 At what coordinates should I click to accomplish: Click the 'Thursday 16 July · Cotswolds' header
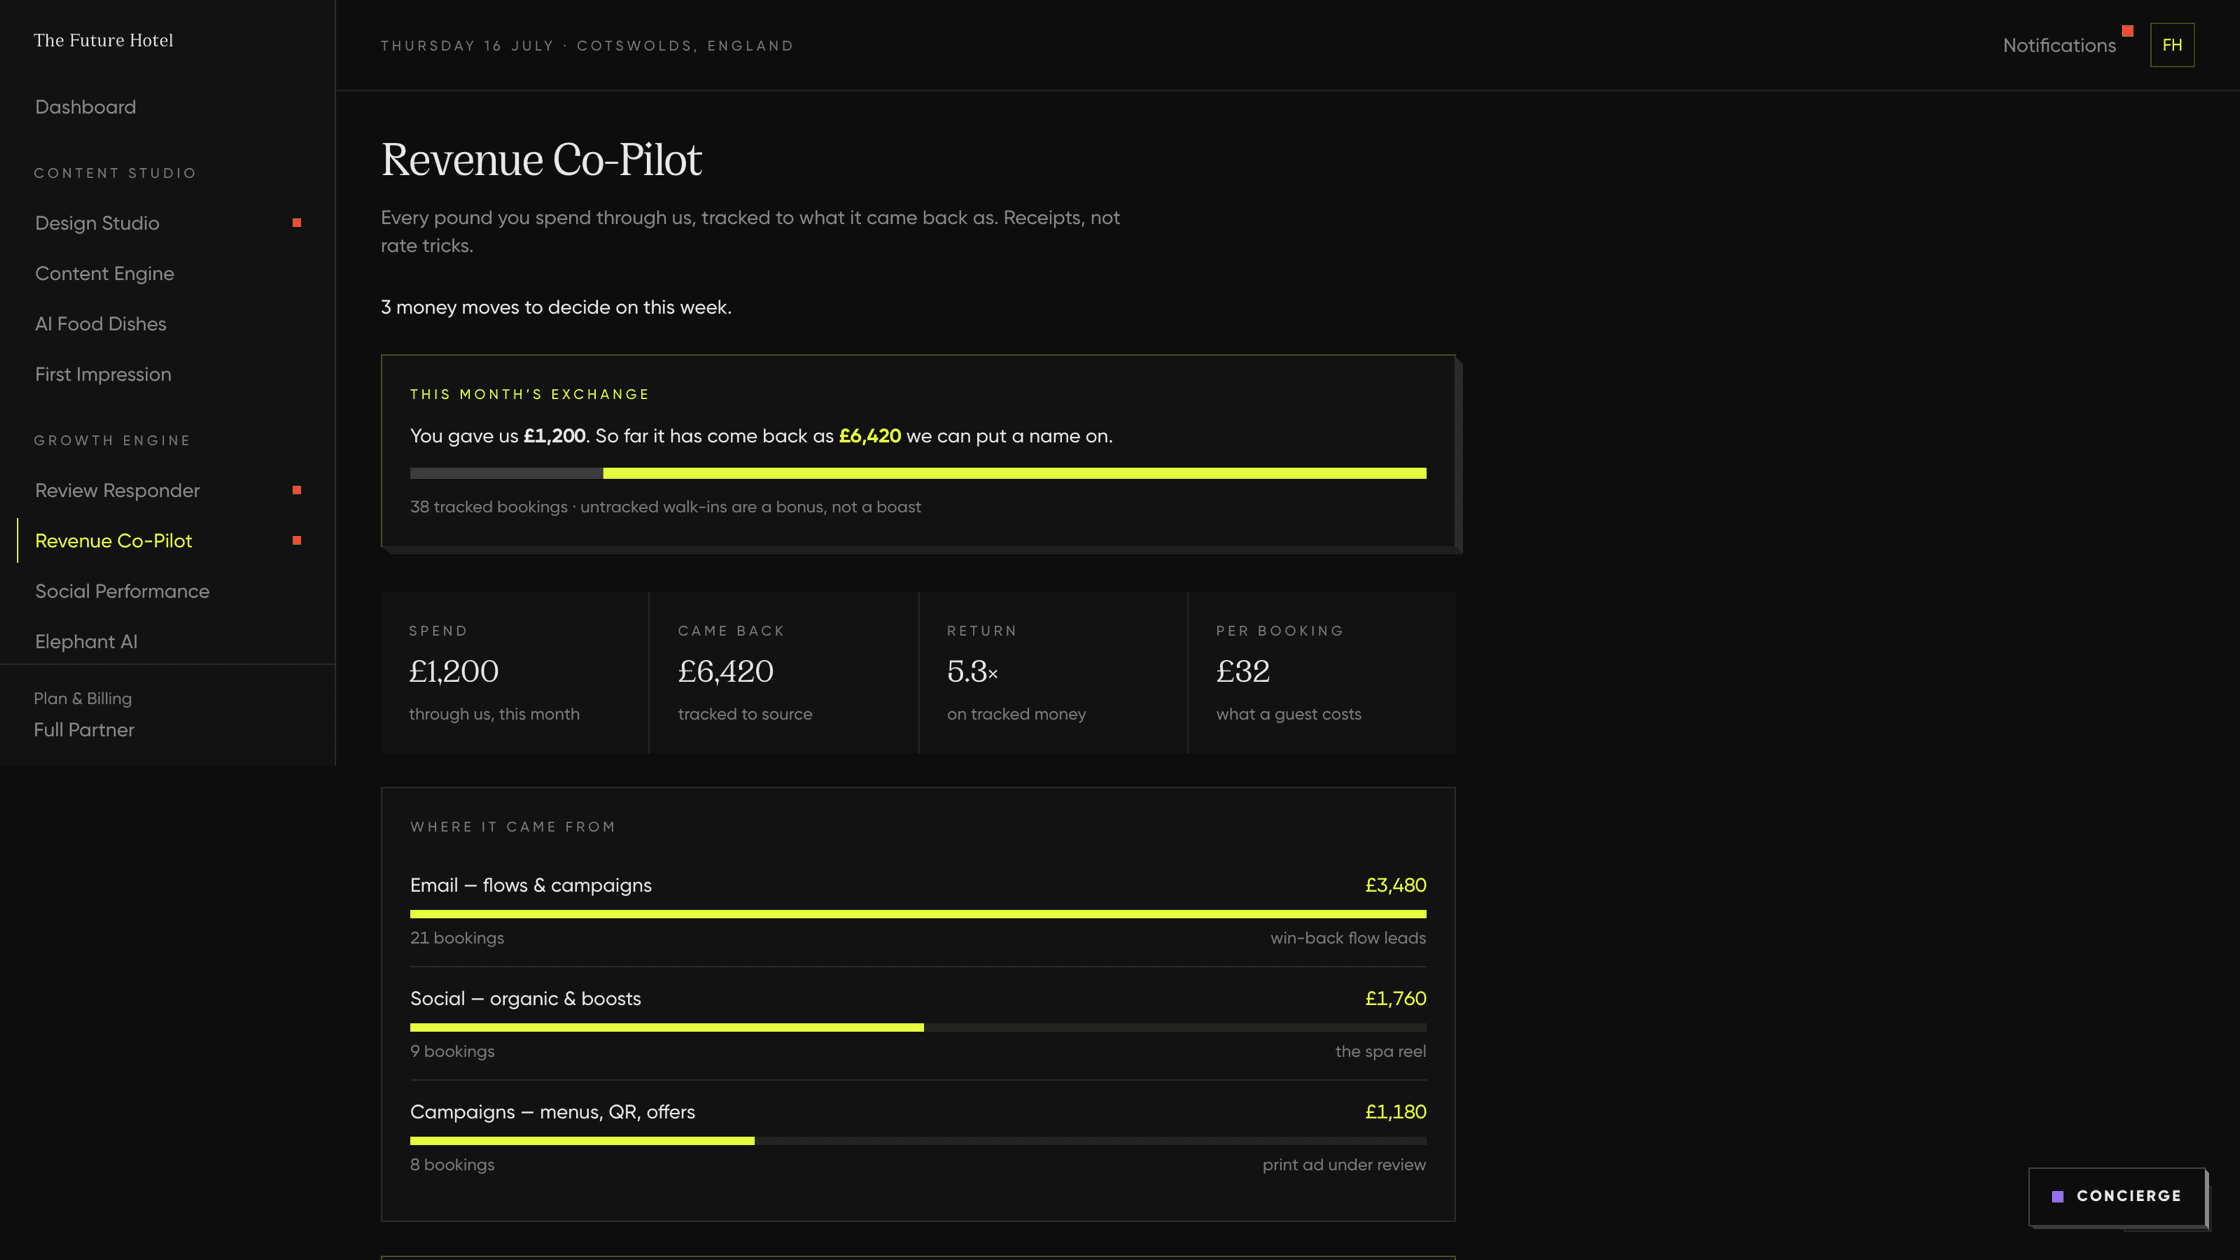pyautogui.click(x=587, y=46)
